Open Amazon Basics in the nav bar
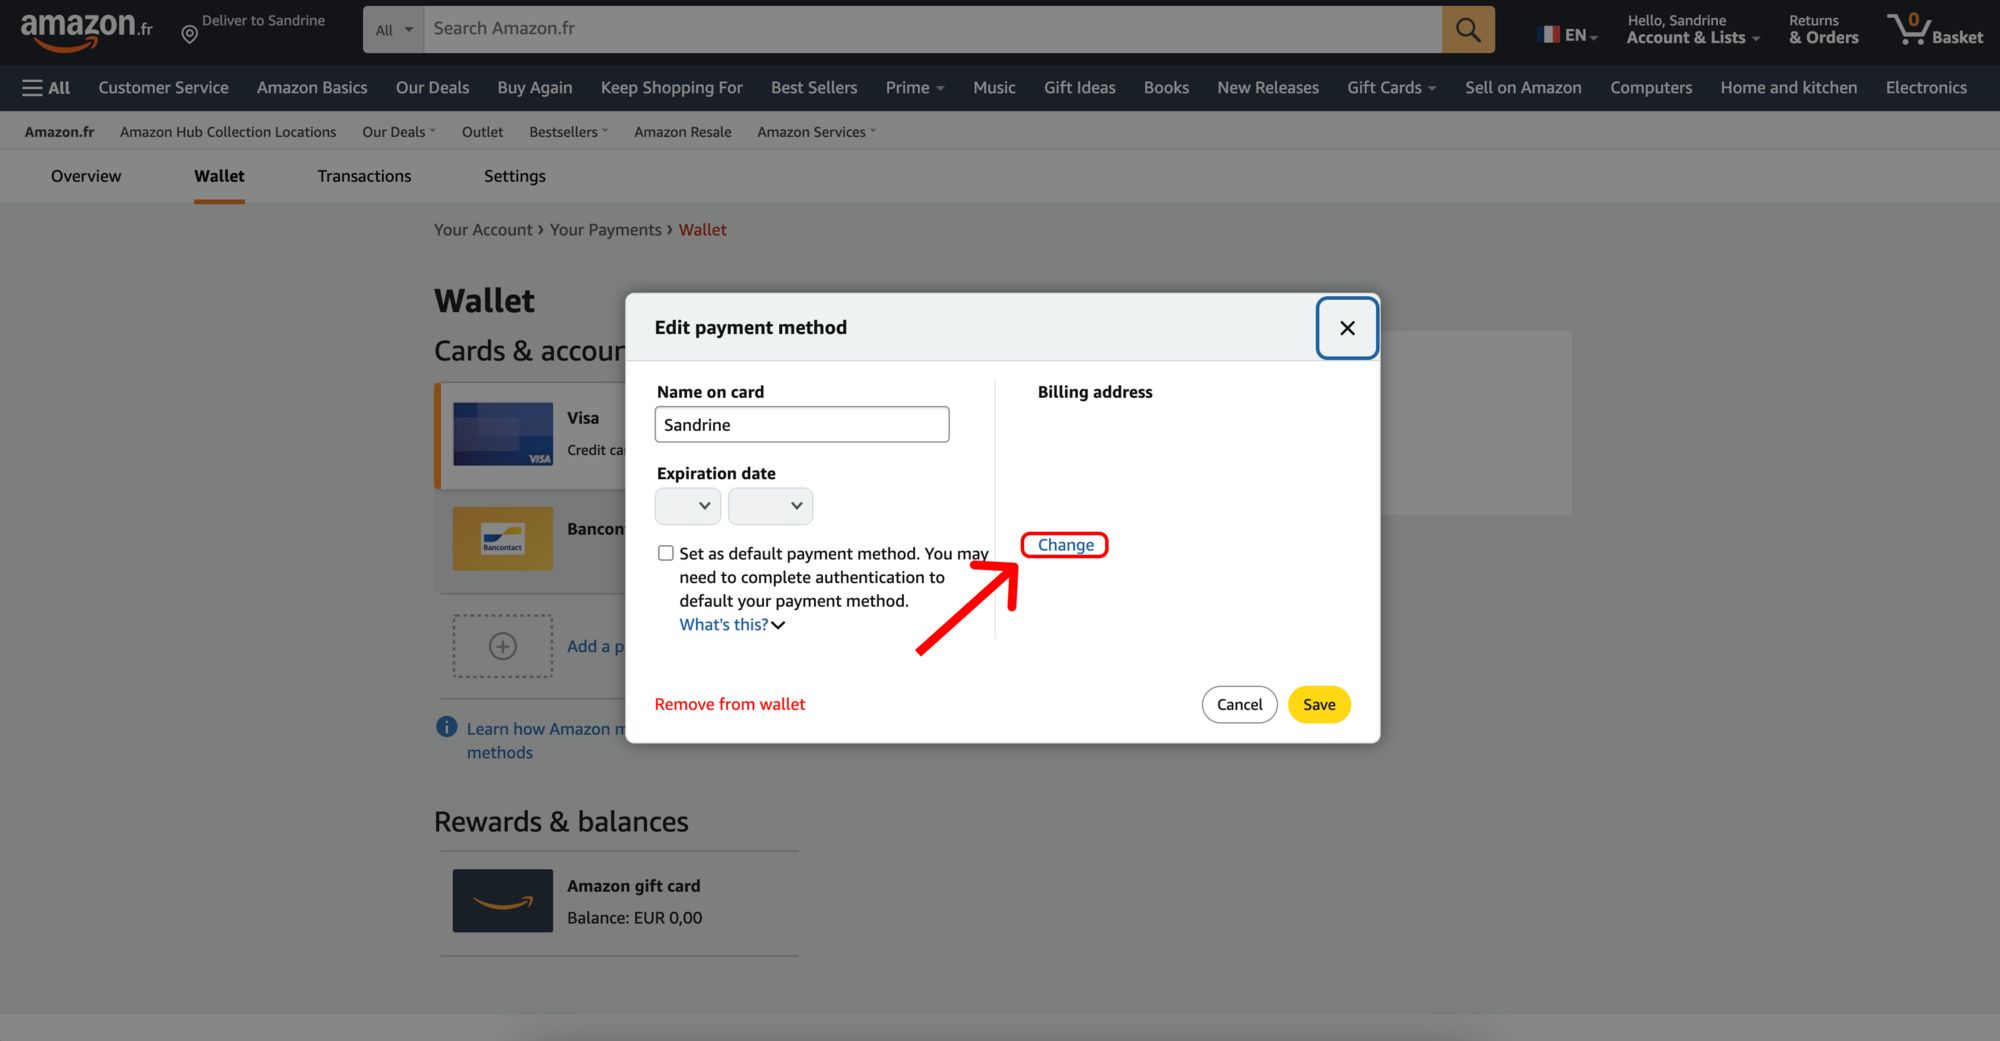2000x1041 pixels. point(312,88)
